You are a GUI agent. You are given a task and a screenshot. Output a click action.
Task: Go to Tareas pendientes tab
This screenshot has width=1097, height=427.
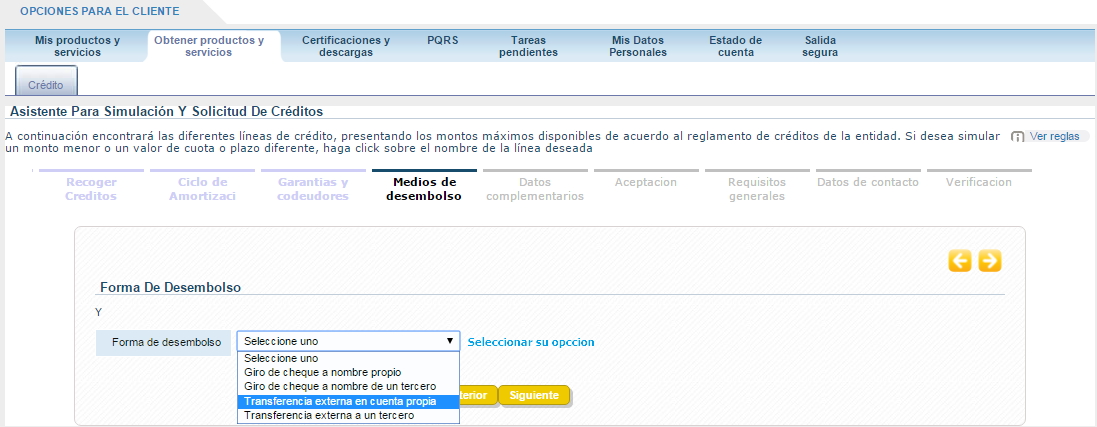coord(528,46)
